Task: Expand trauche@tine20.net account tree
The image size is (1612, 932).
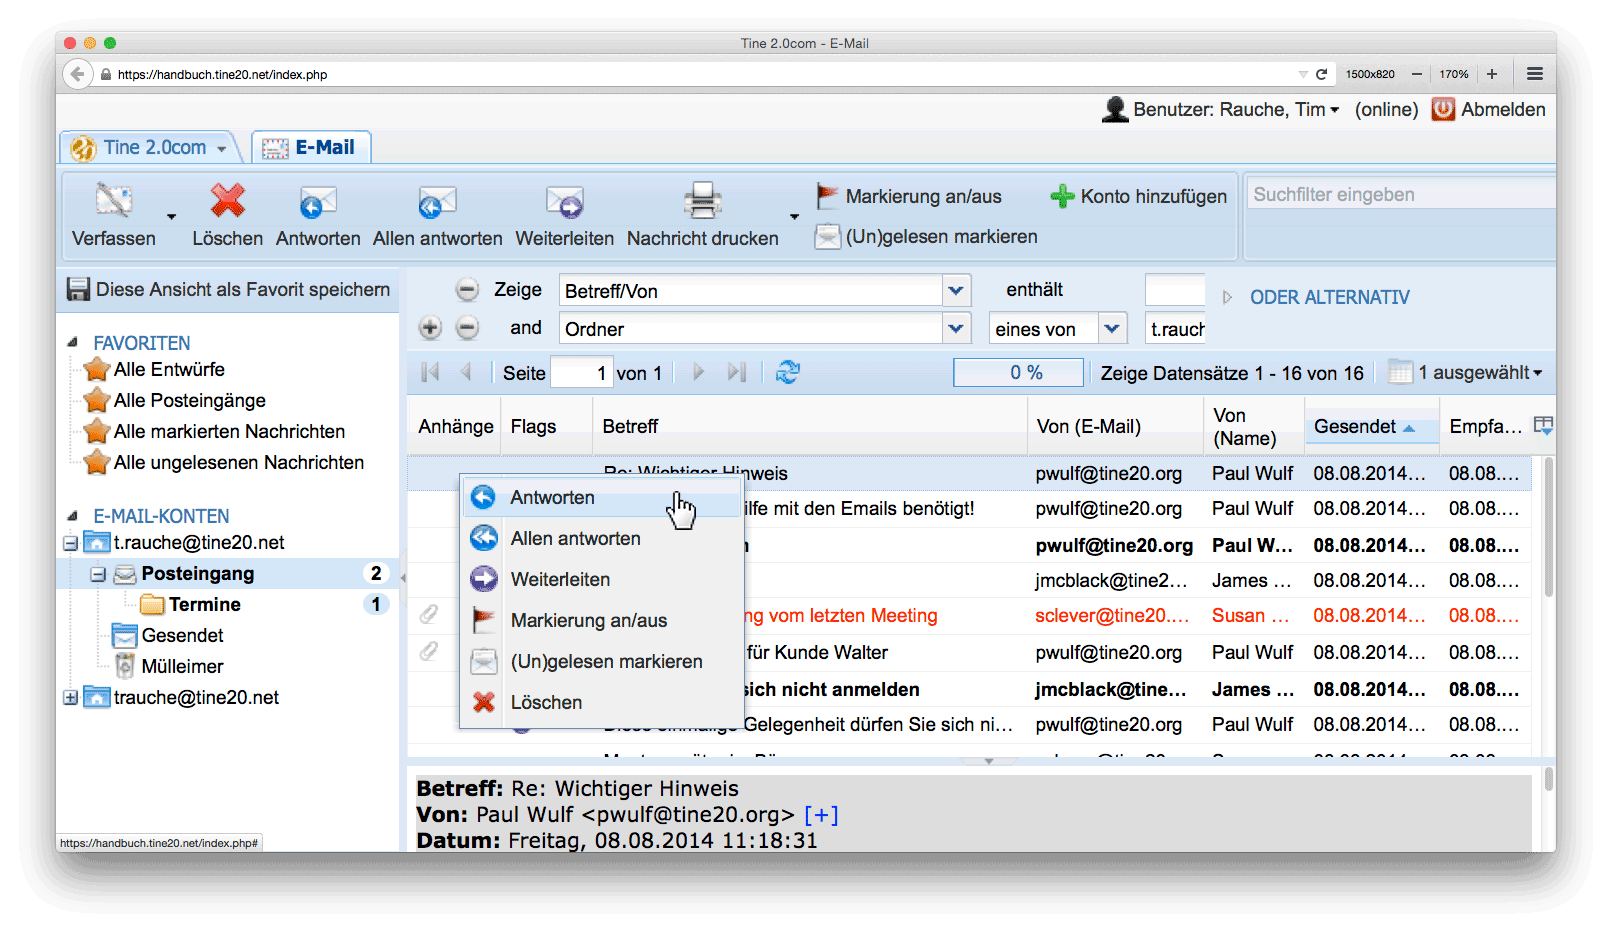Action: click(x=70, y=698)
